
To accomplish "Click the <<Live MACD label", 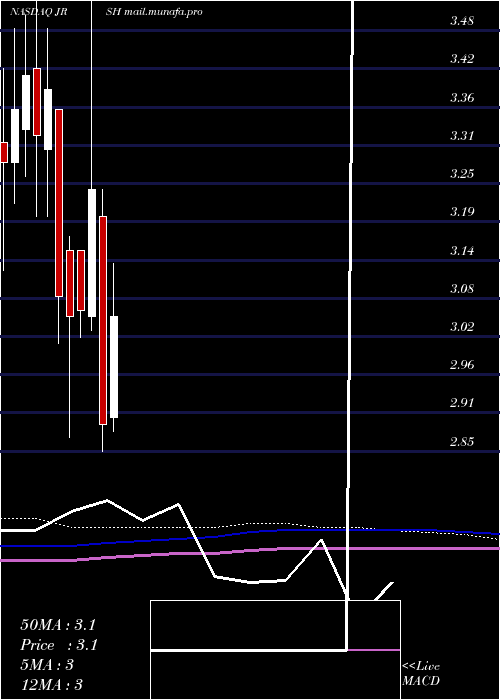I will point(421,673).
